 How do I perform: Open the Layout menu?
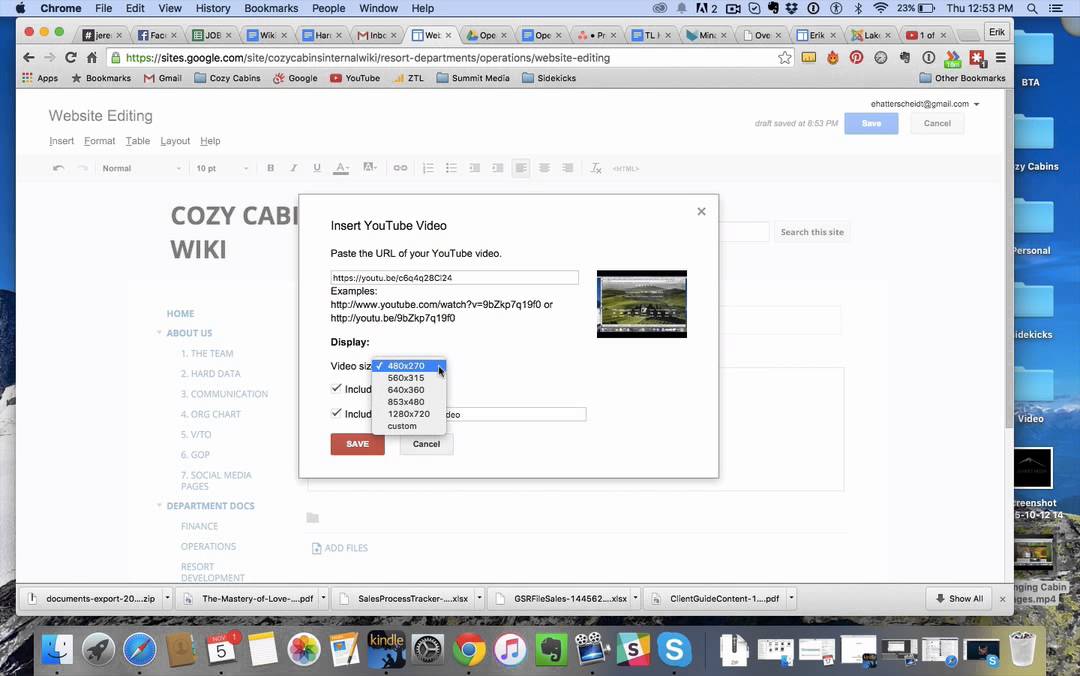(175, 141)
